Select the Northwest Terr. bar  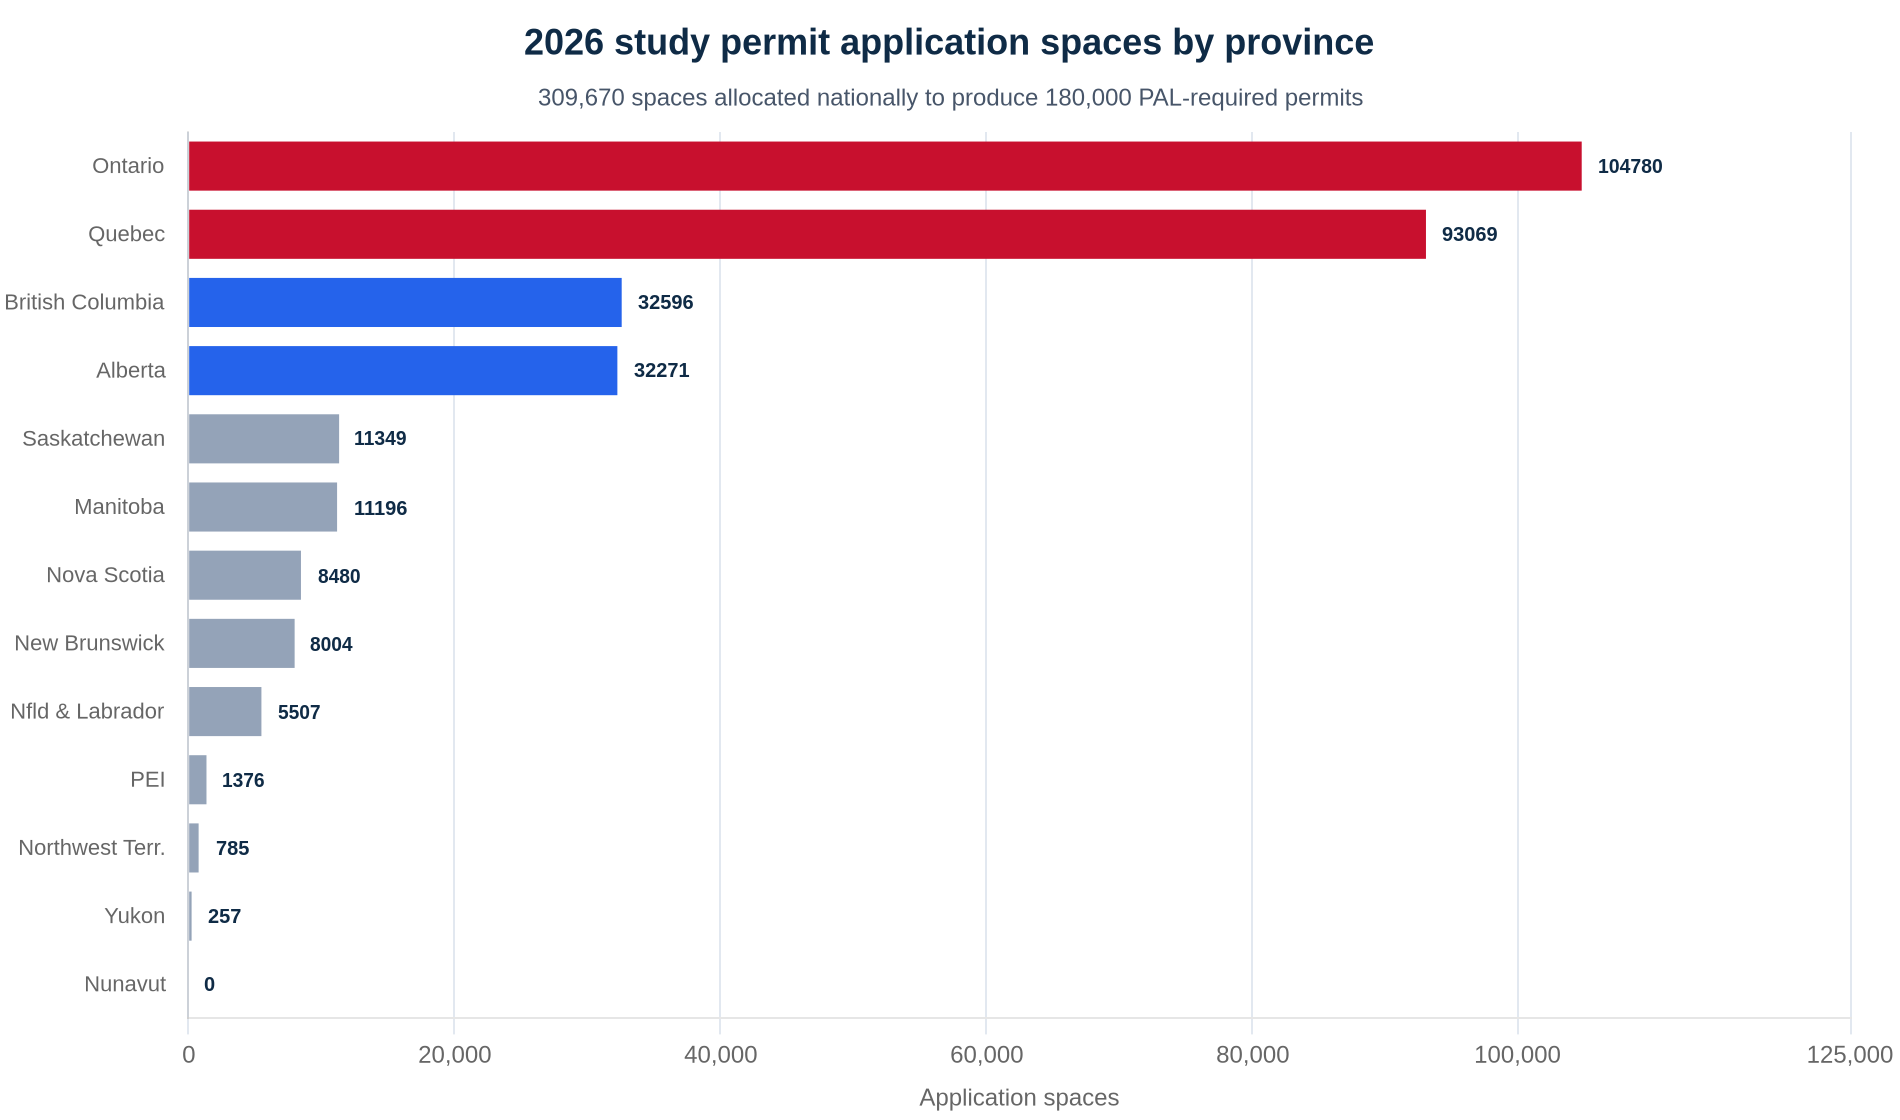(194, 847)
